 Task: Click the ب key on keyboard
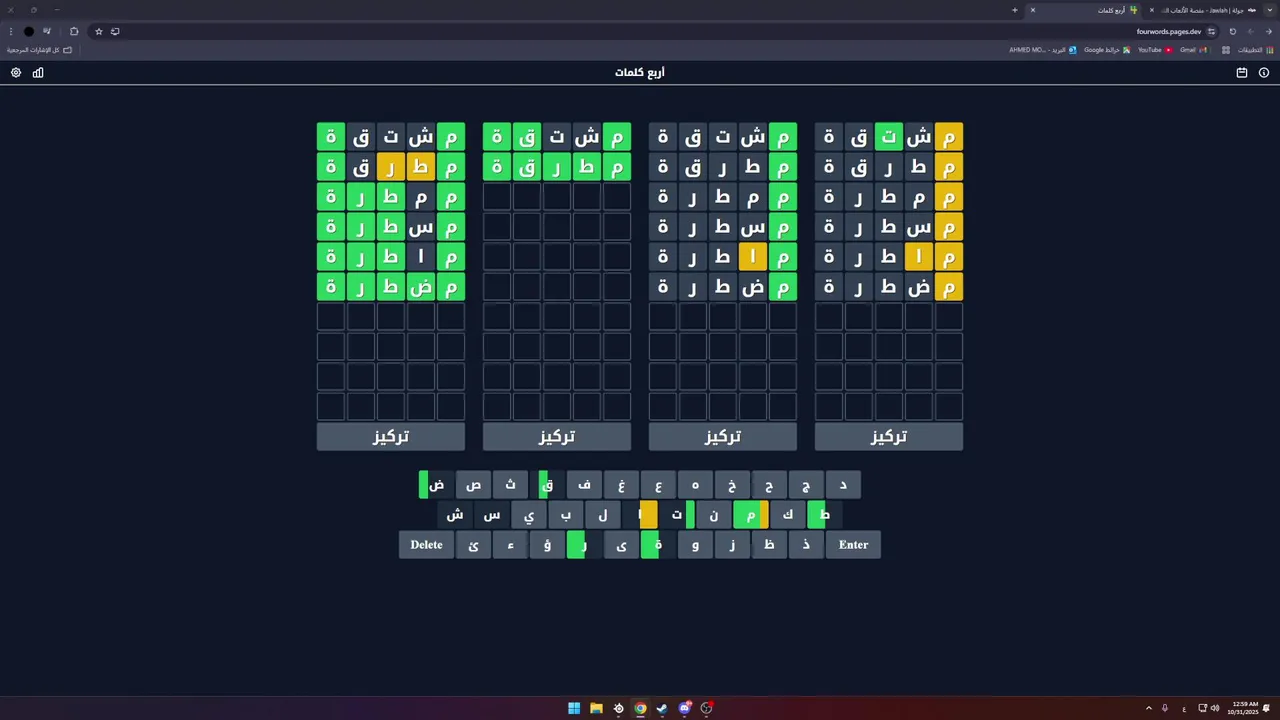click(x=566, y=515)
